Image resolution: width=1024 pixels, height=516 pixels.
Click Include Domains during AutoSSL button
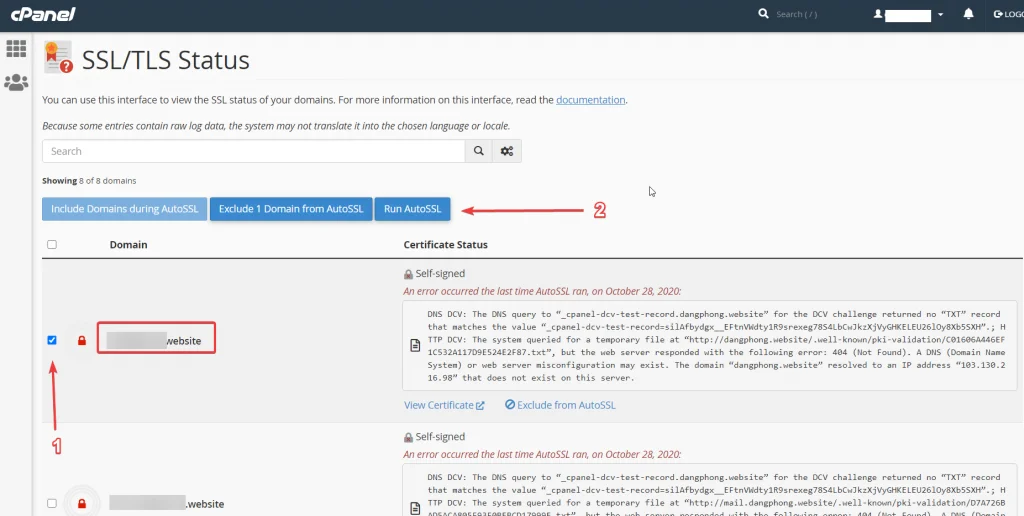[x=125, y=209]
